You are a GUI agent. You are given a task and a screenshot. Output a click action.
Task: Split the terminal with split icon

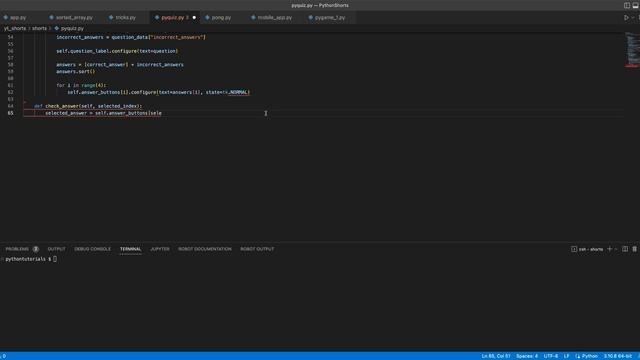pyautogui.click(x=625, y=249)
